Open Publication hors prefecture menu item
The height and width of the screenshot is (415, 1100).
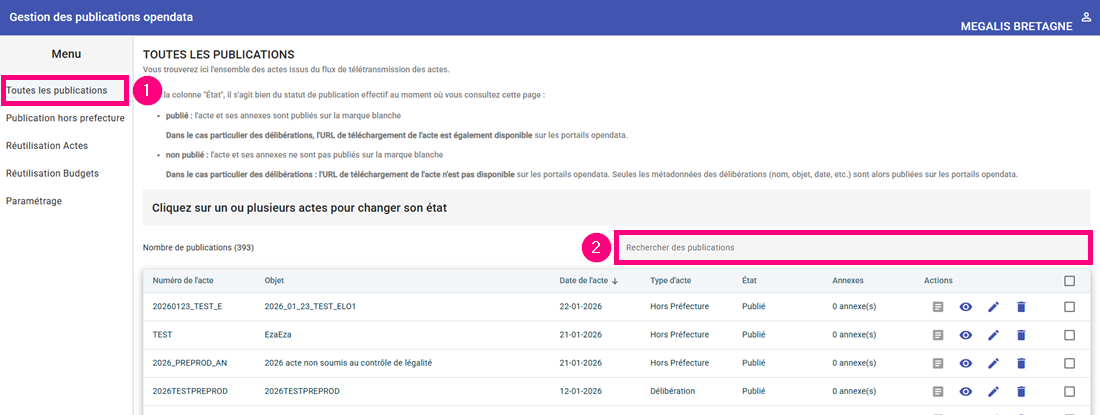point(65,118)
